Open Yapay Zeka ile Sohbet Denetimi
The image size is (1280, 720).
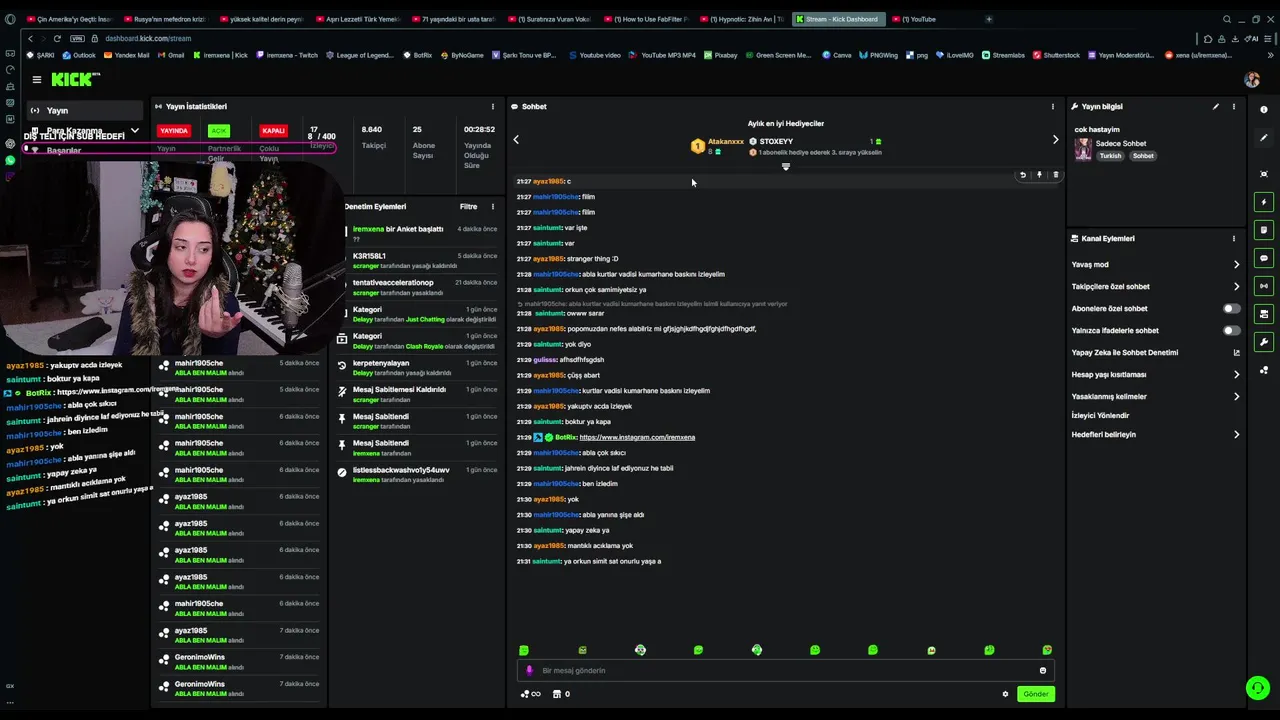coord(1155,353)
